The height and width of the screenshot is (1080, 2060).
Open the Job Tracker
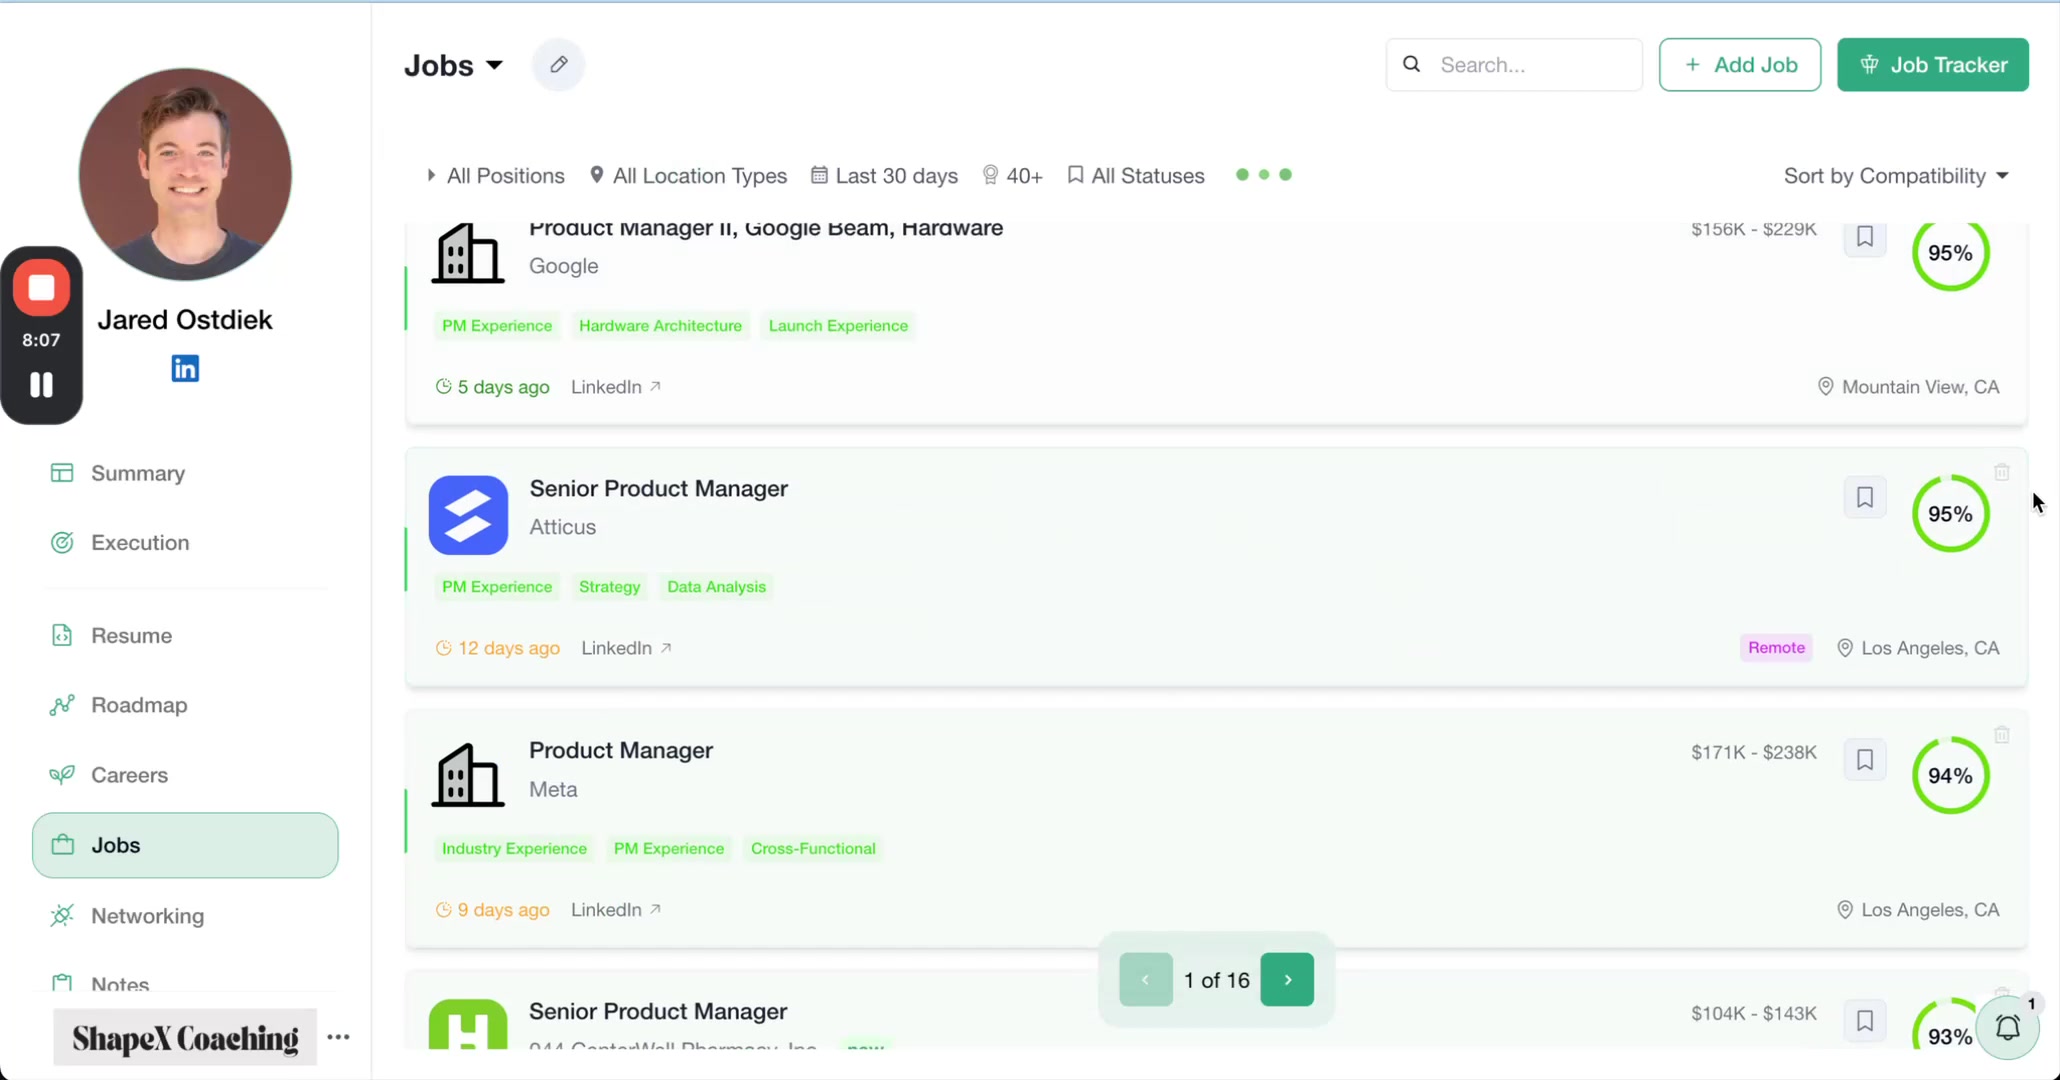tap(1932, 64)
